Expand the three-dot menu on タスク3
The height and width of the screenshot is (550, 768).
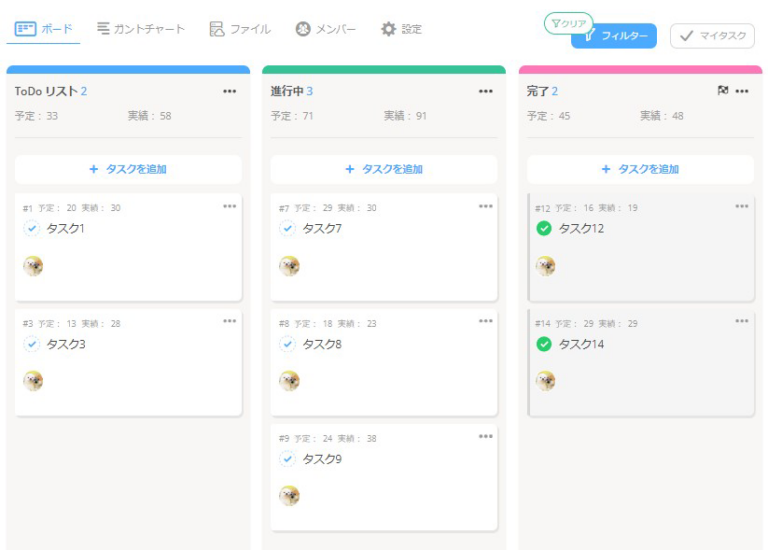pyautogui.click(x=230, y=321)
